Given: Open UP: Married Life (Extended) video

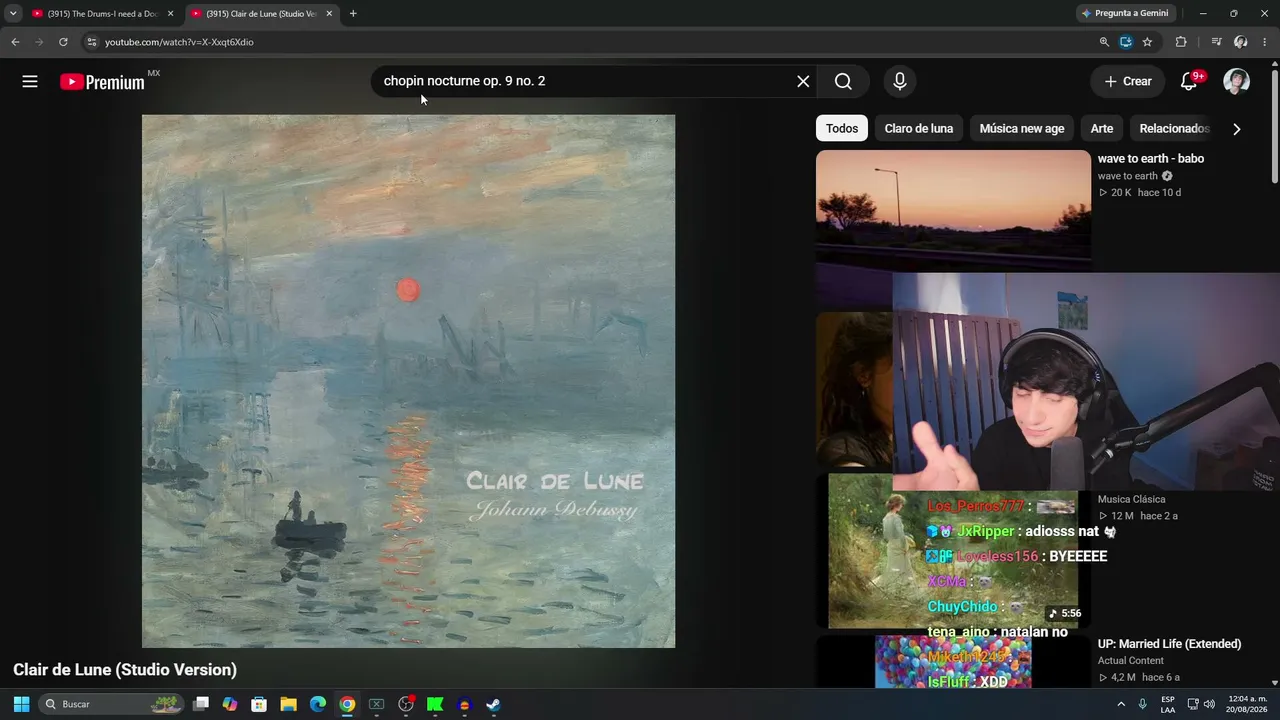Looking at the screenshot, I should tap(1169, 644).
